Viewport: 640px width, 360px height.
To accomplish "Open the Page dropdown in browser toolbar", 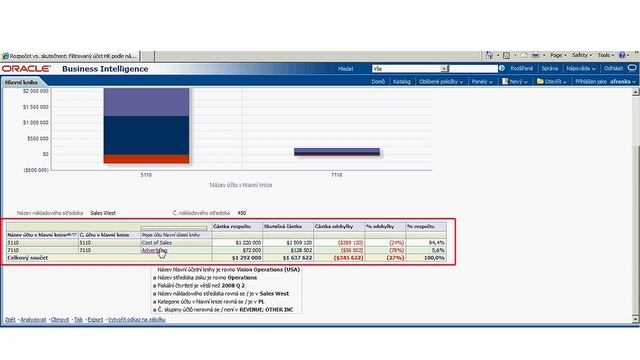I will (x=558, y=55).
